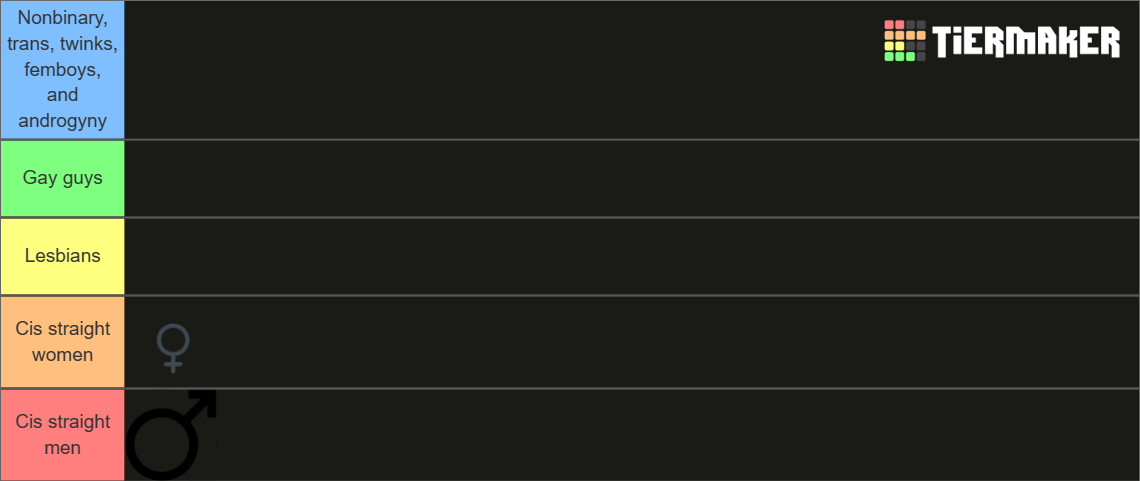Select the blue Nonbinary, trans, twinks tier label
1140x481 pixels.
click(x=62, y=70)
